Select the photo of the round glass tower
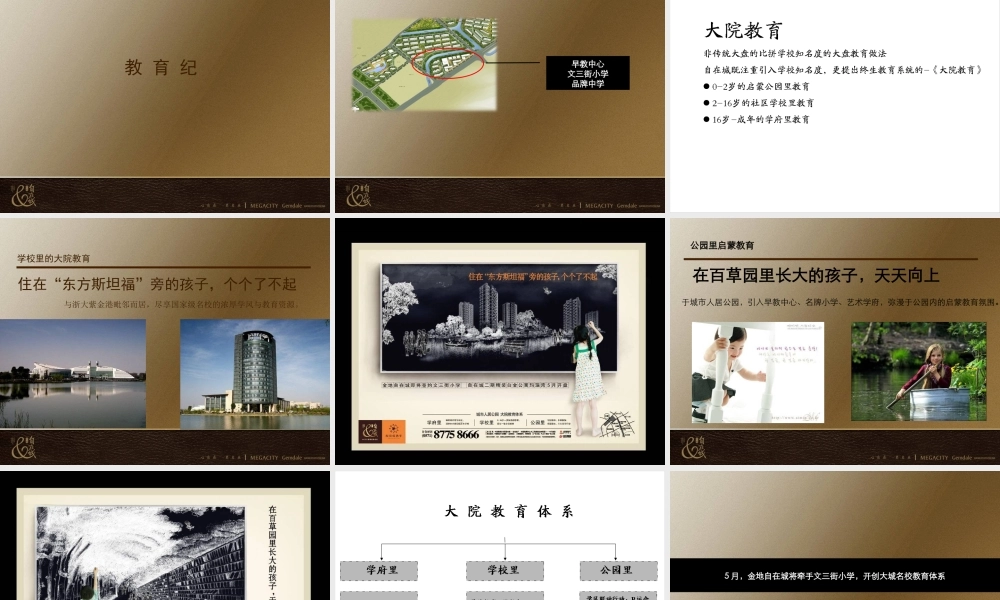1000x600 pixels. pos(255,374)
